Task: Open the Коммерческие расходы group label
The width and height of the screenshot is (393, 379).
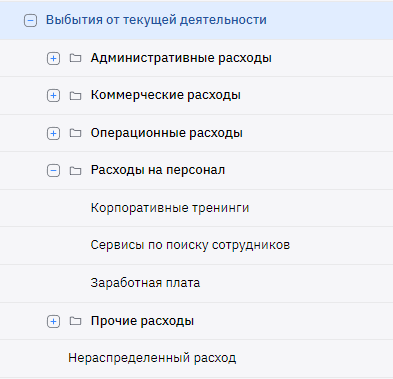Action: (166, 95)
